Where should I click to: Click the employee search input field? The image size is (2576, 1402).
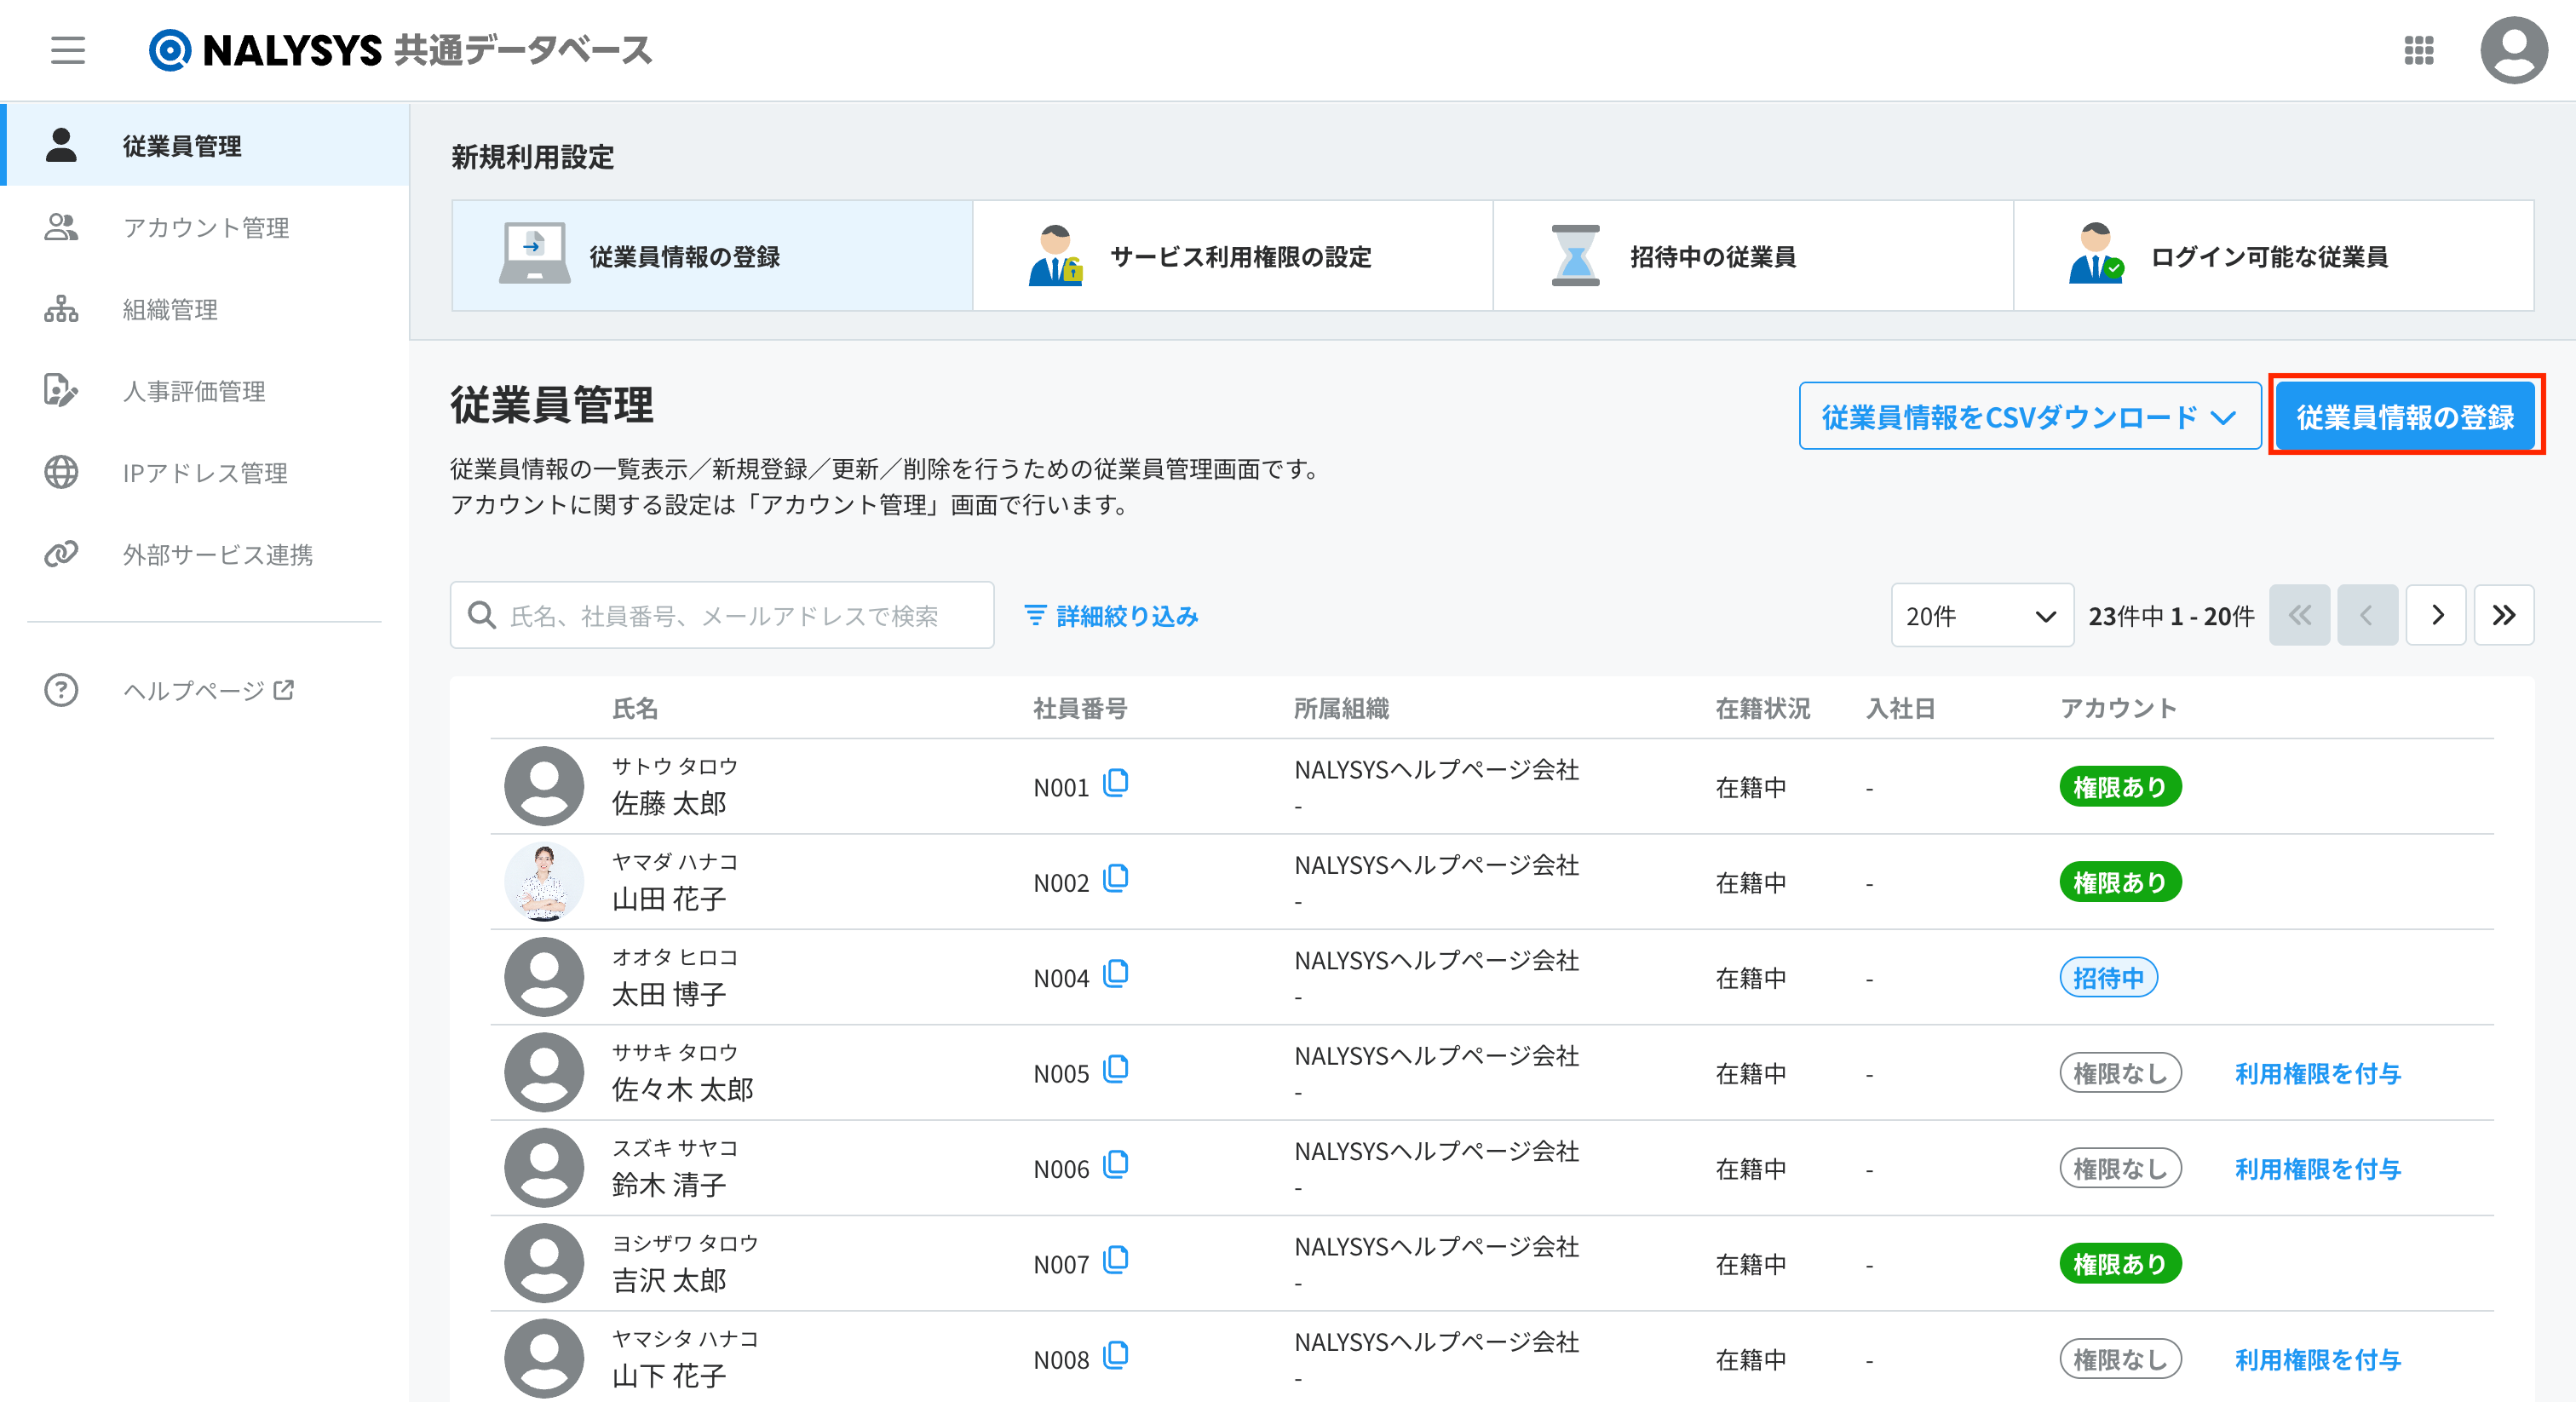722,616
